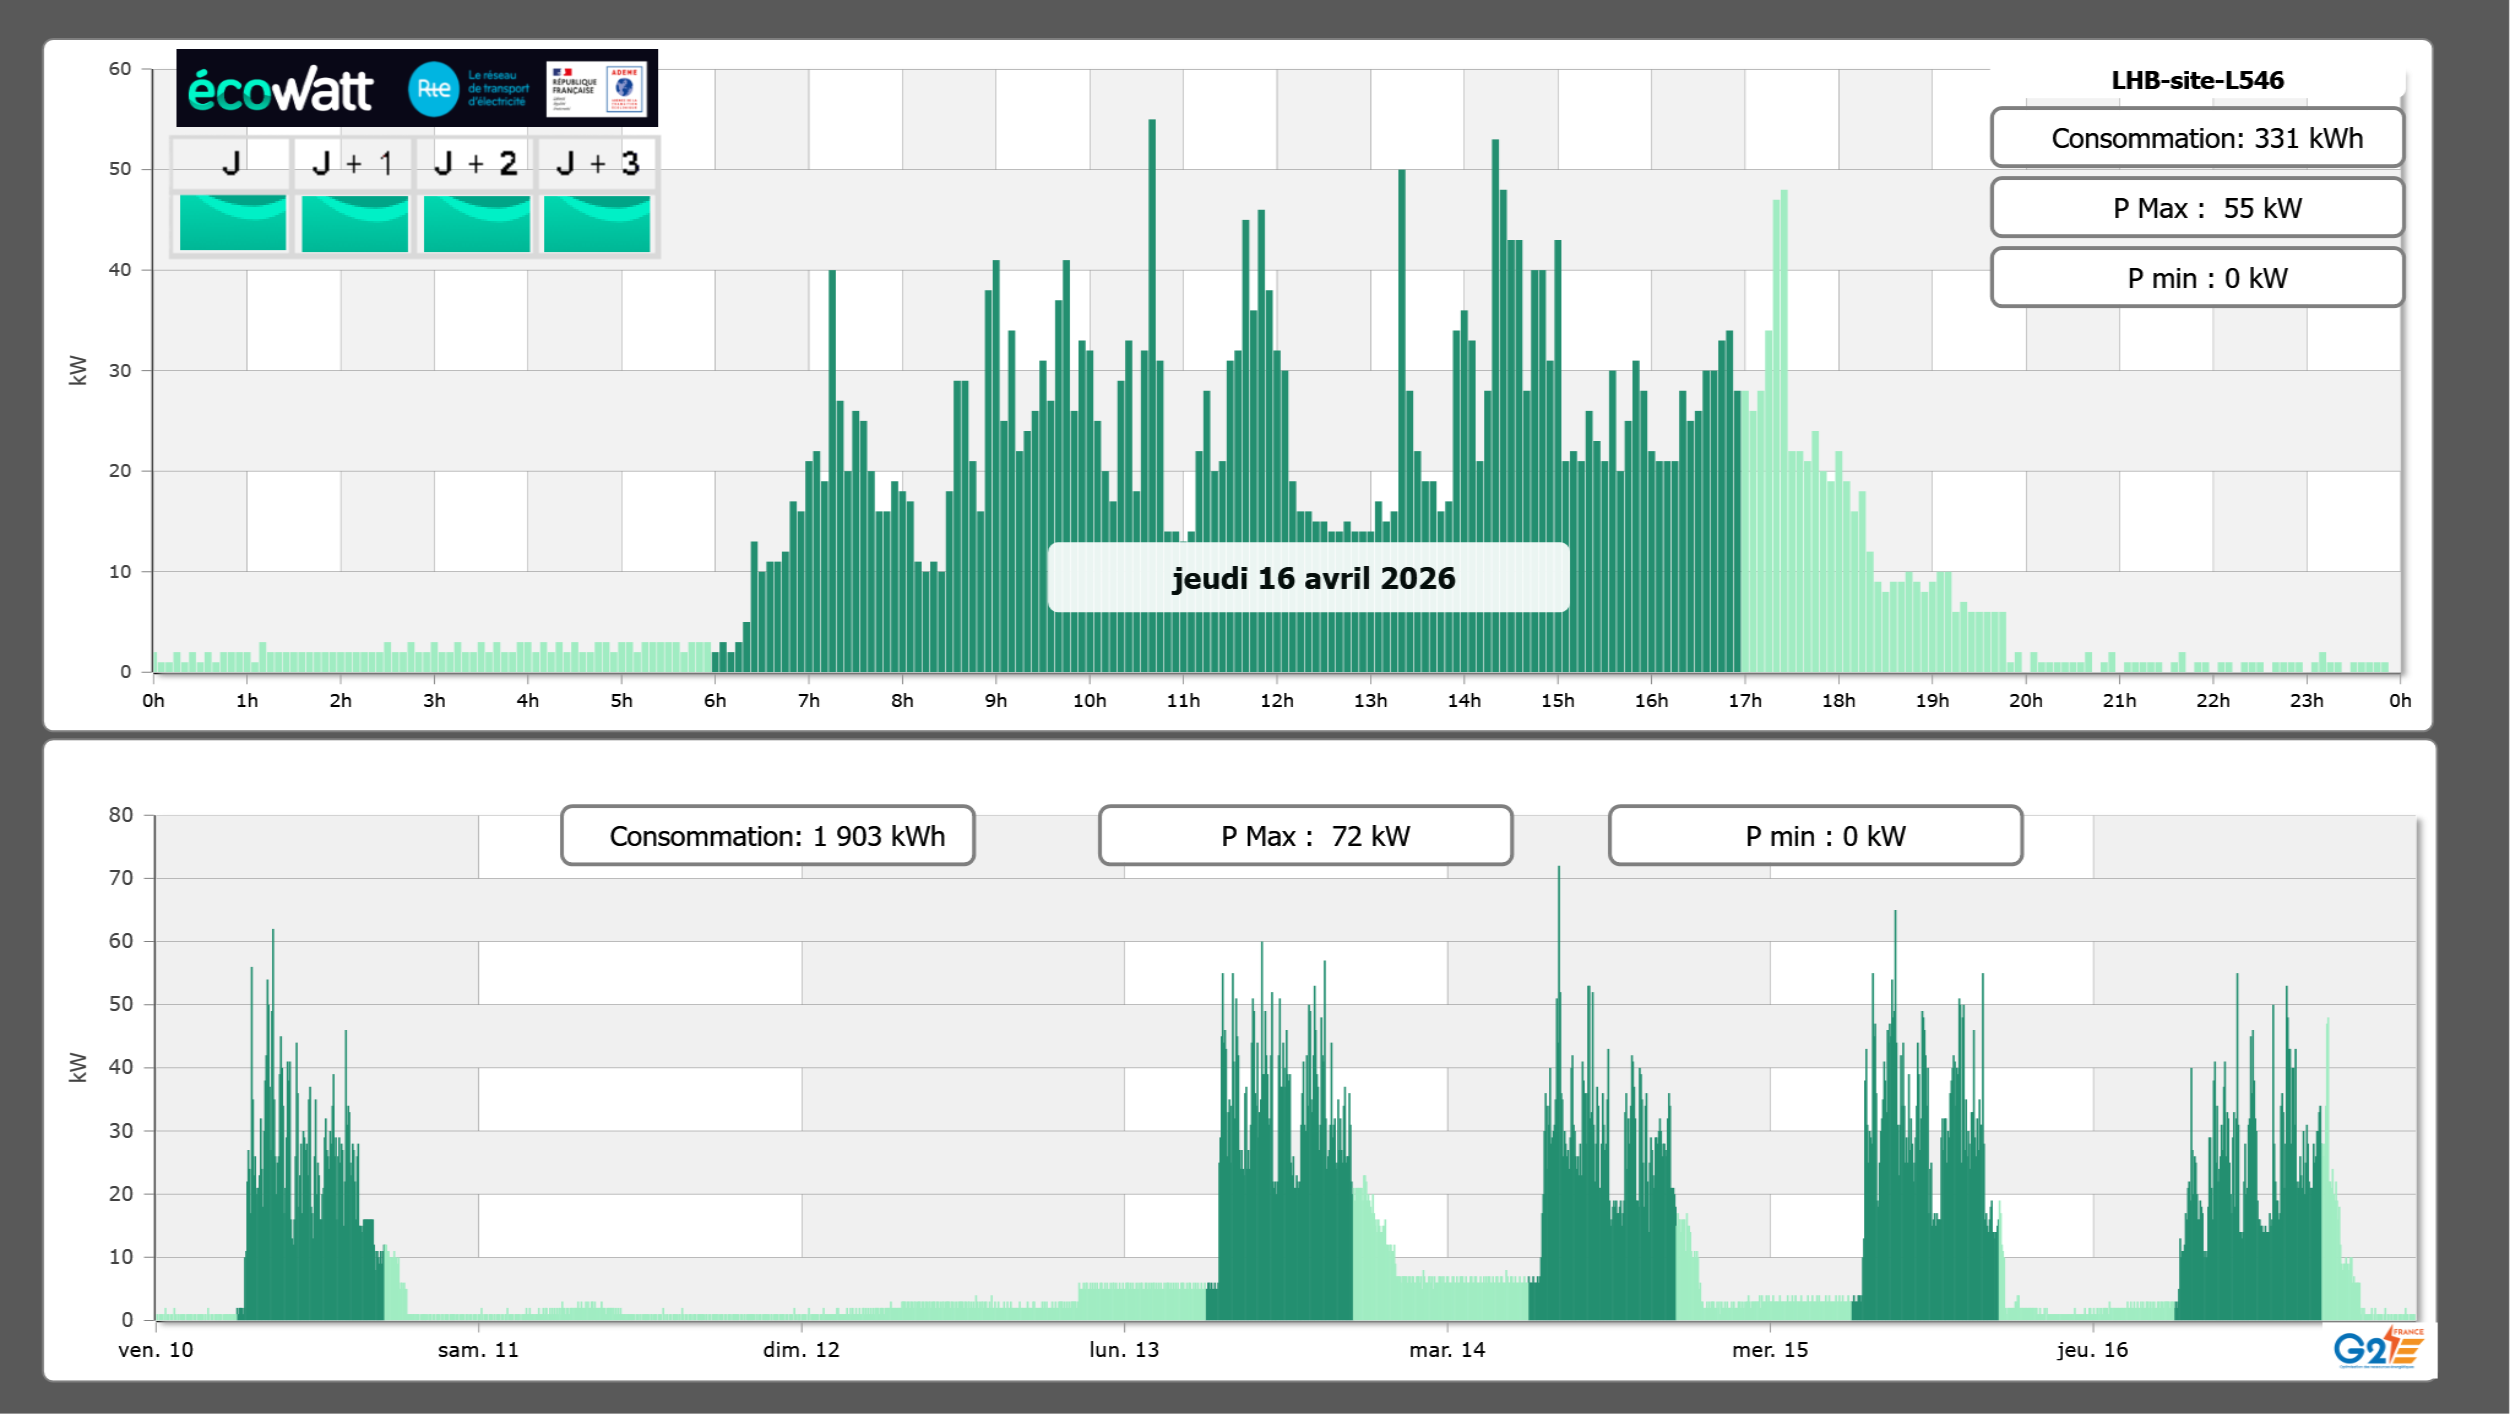The width and height of the screenshot is (2511, 1415).
Task: Click the G2E France logo
Action: (x=2378, y=1348)
